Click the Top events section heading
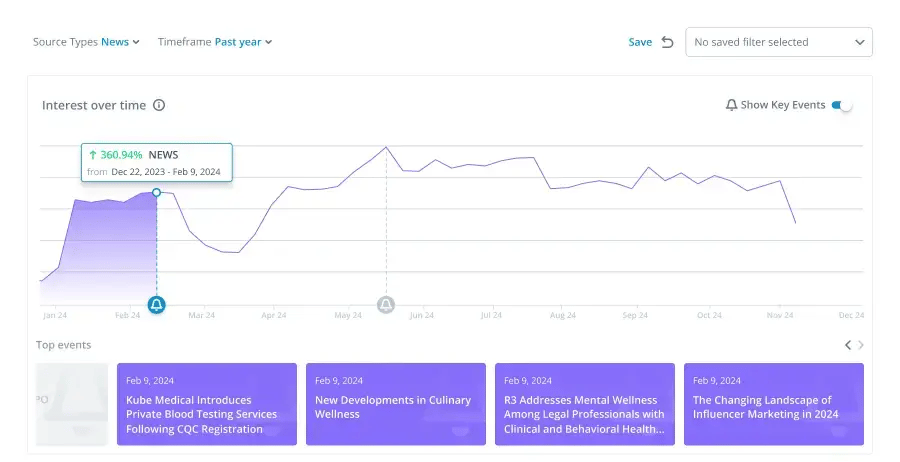The height and width of the screenshot is (462, 900). 64,345
